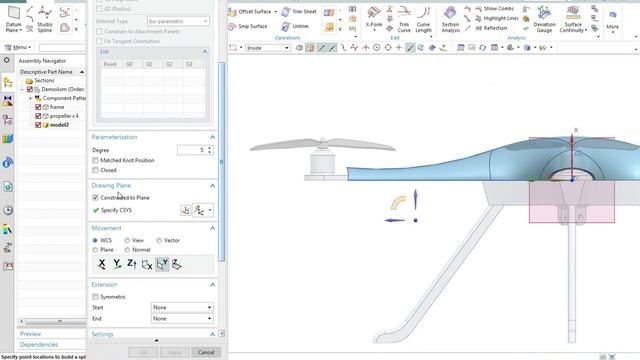Click the search field beside Menu
Screen dimensions: 640x360
[x=62, y=48]
